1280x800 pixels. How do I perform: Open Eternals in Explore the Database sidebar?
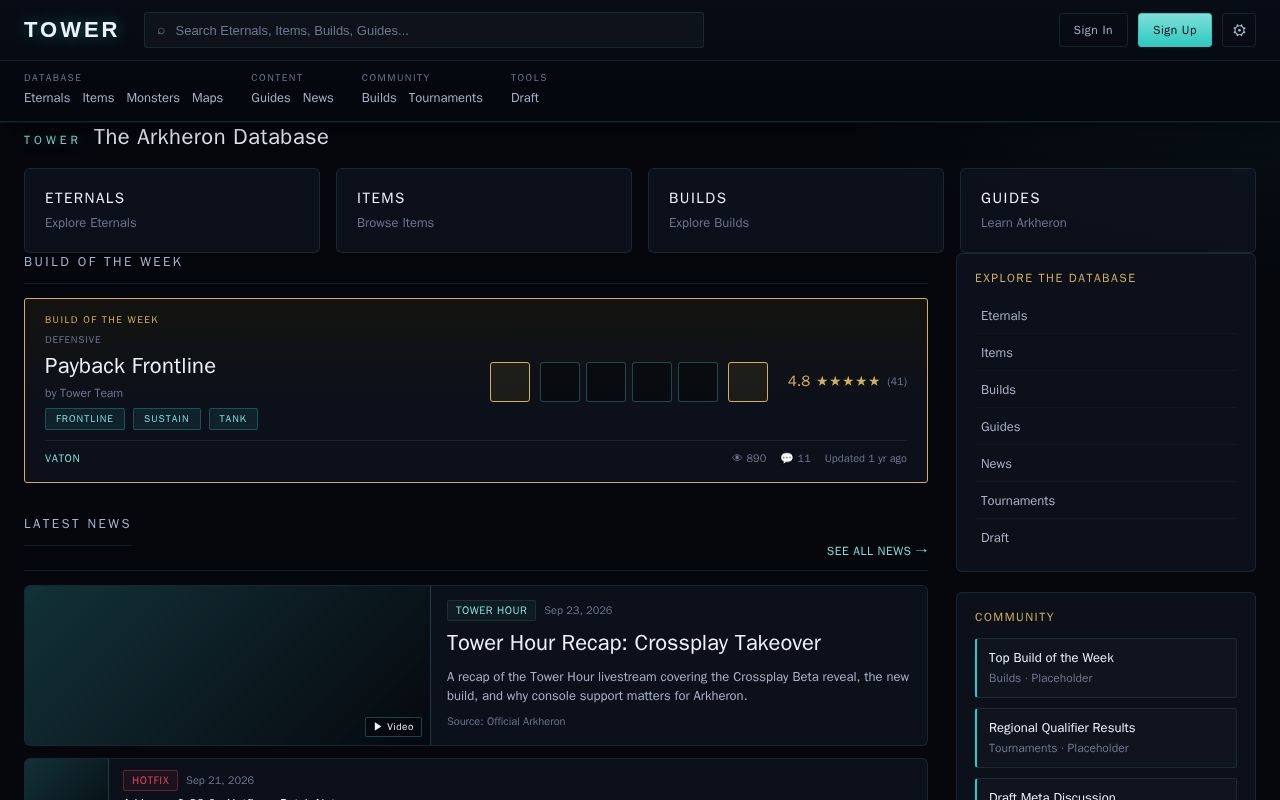pyautogui.click(x=1106, y=316)
